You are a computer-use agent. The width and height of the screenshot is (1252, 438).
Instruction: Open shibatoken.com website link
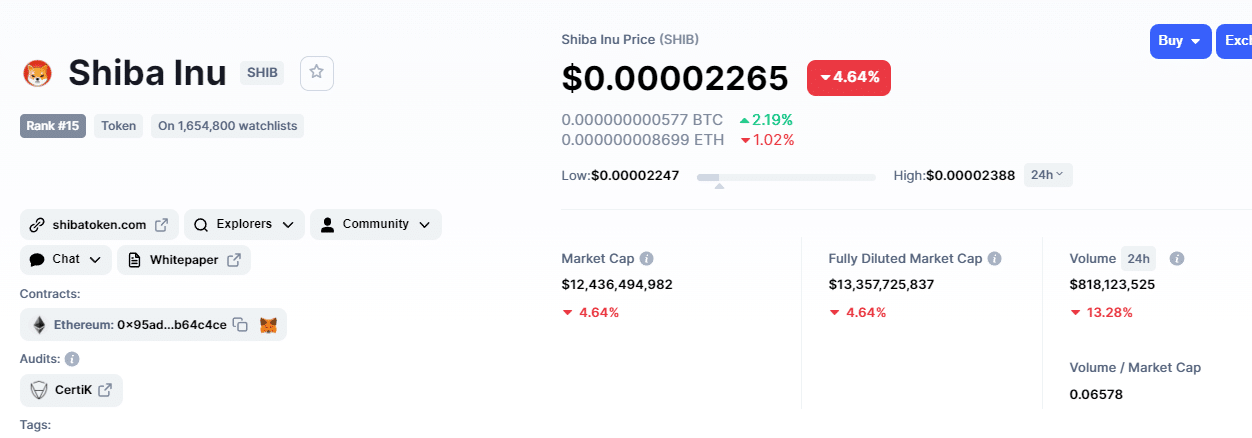(99, 224)
